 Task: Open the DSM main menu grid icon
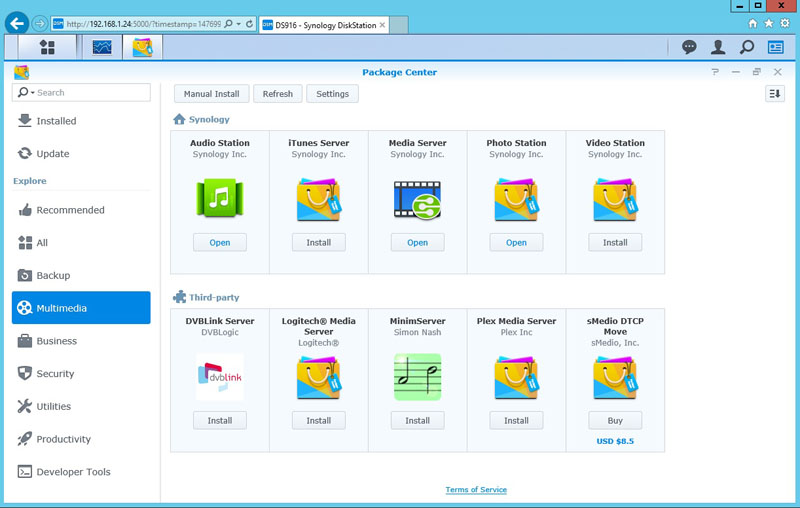(47, 47)
